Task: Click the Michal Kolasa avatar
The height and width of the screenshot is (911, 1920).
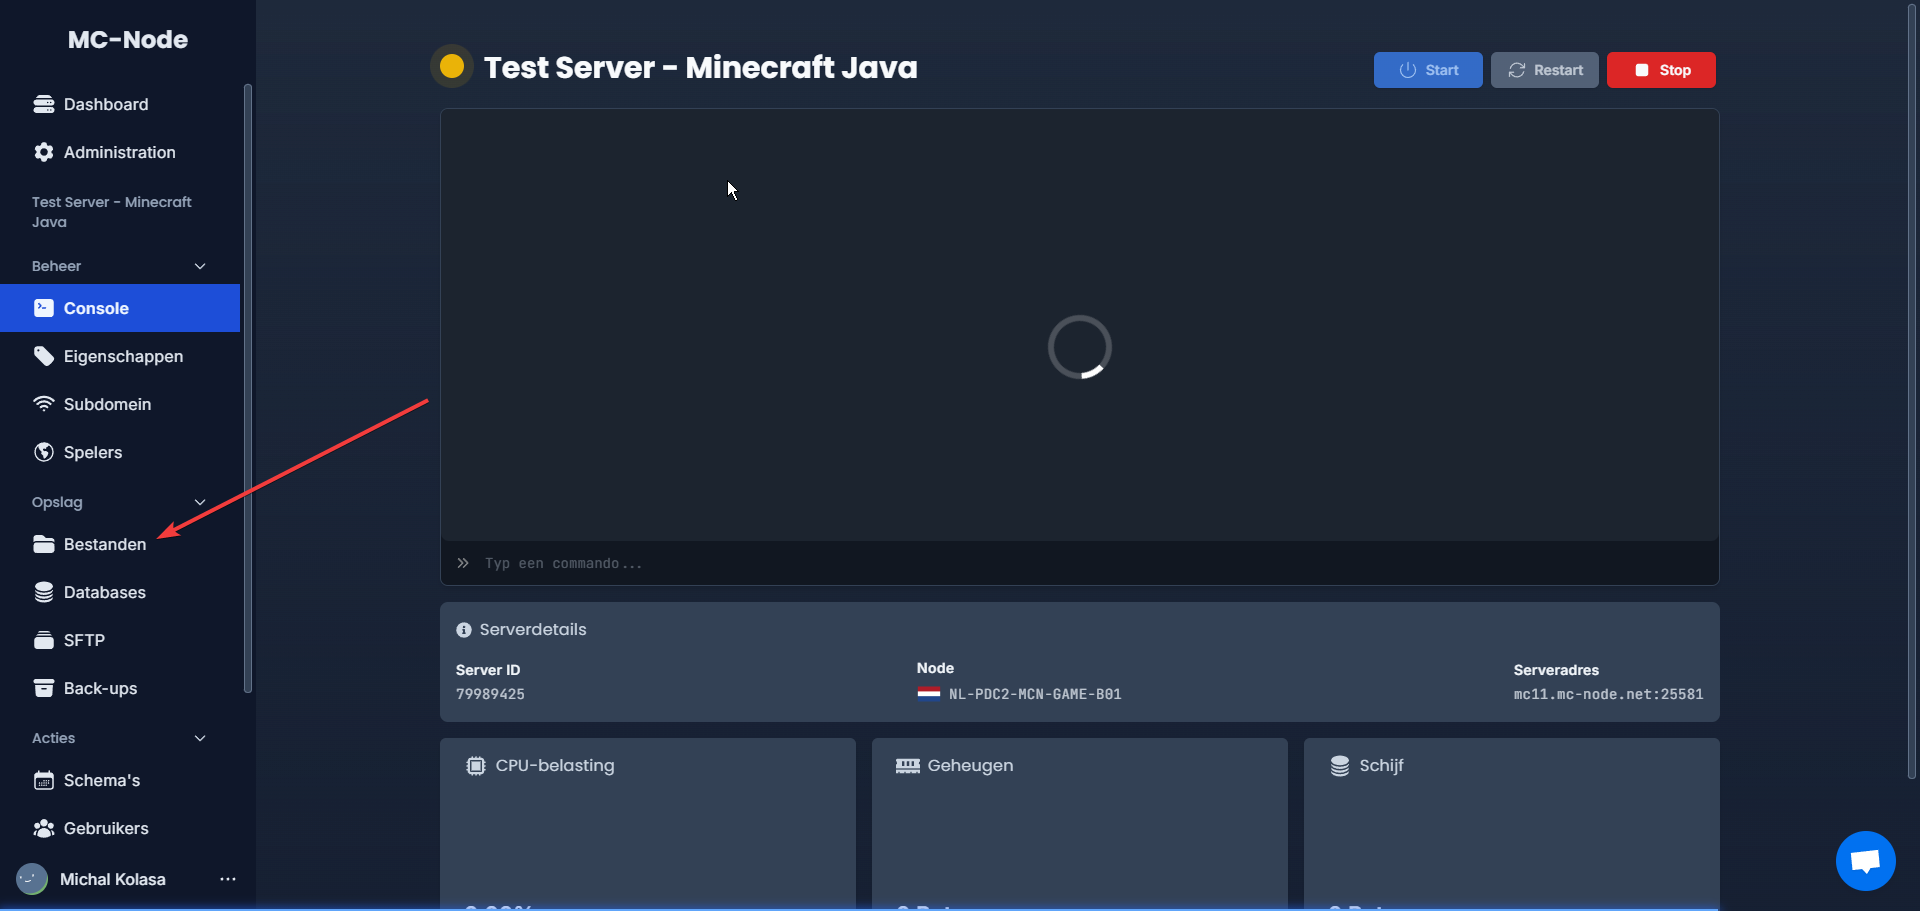Action: (x=32, y=879)
